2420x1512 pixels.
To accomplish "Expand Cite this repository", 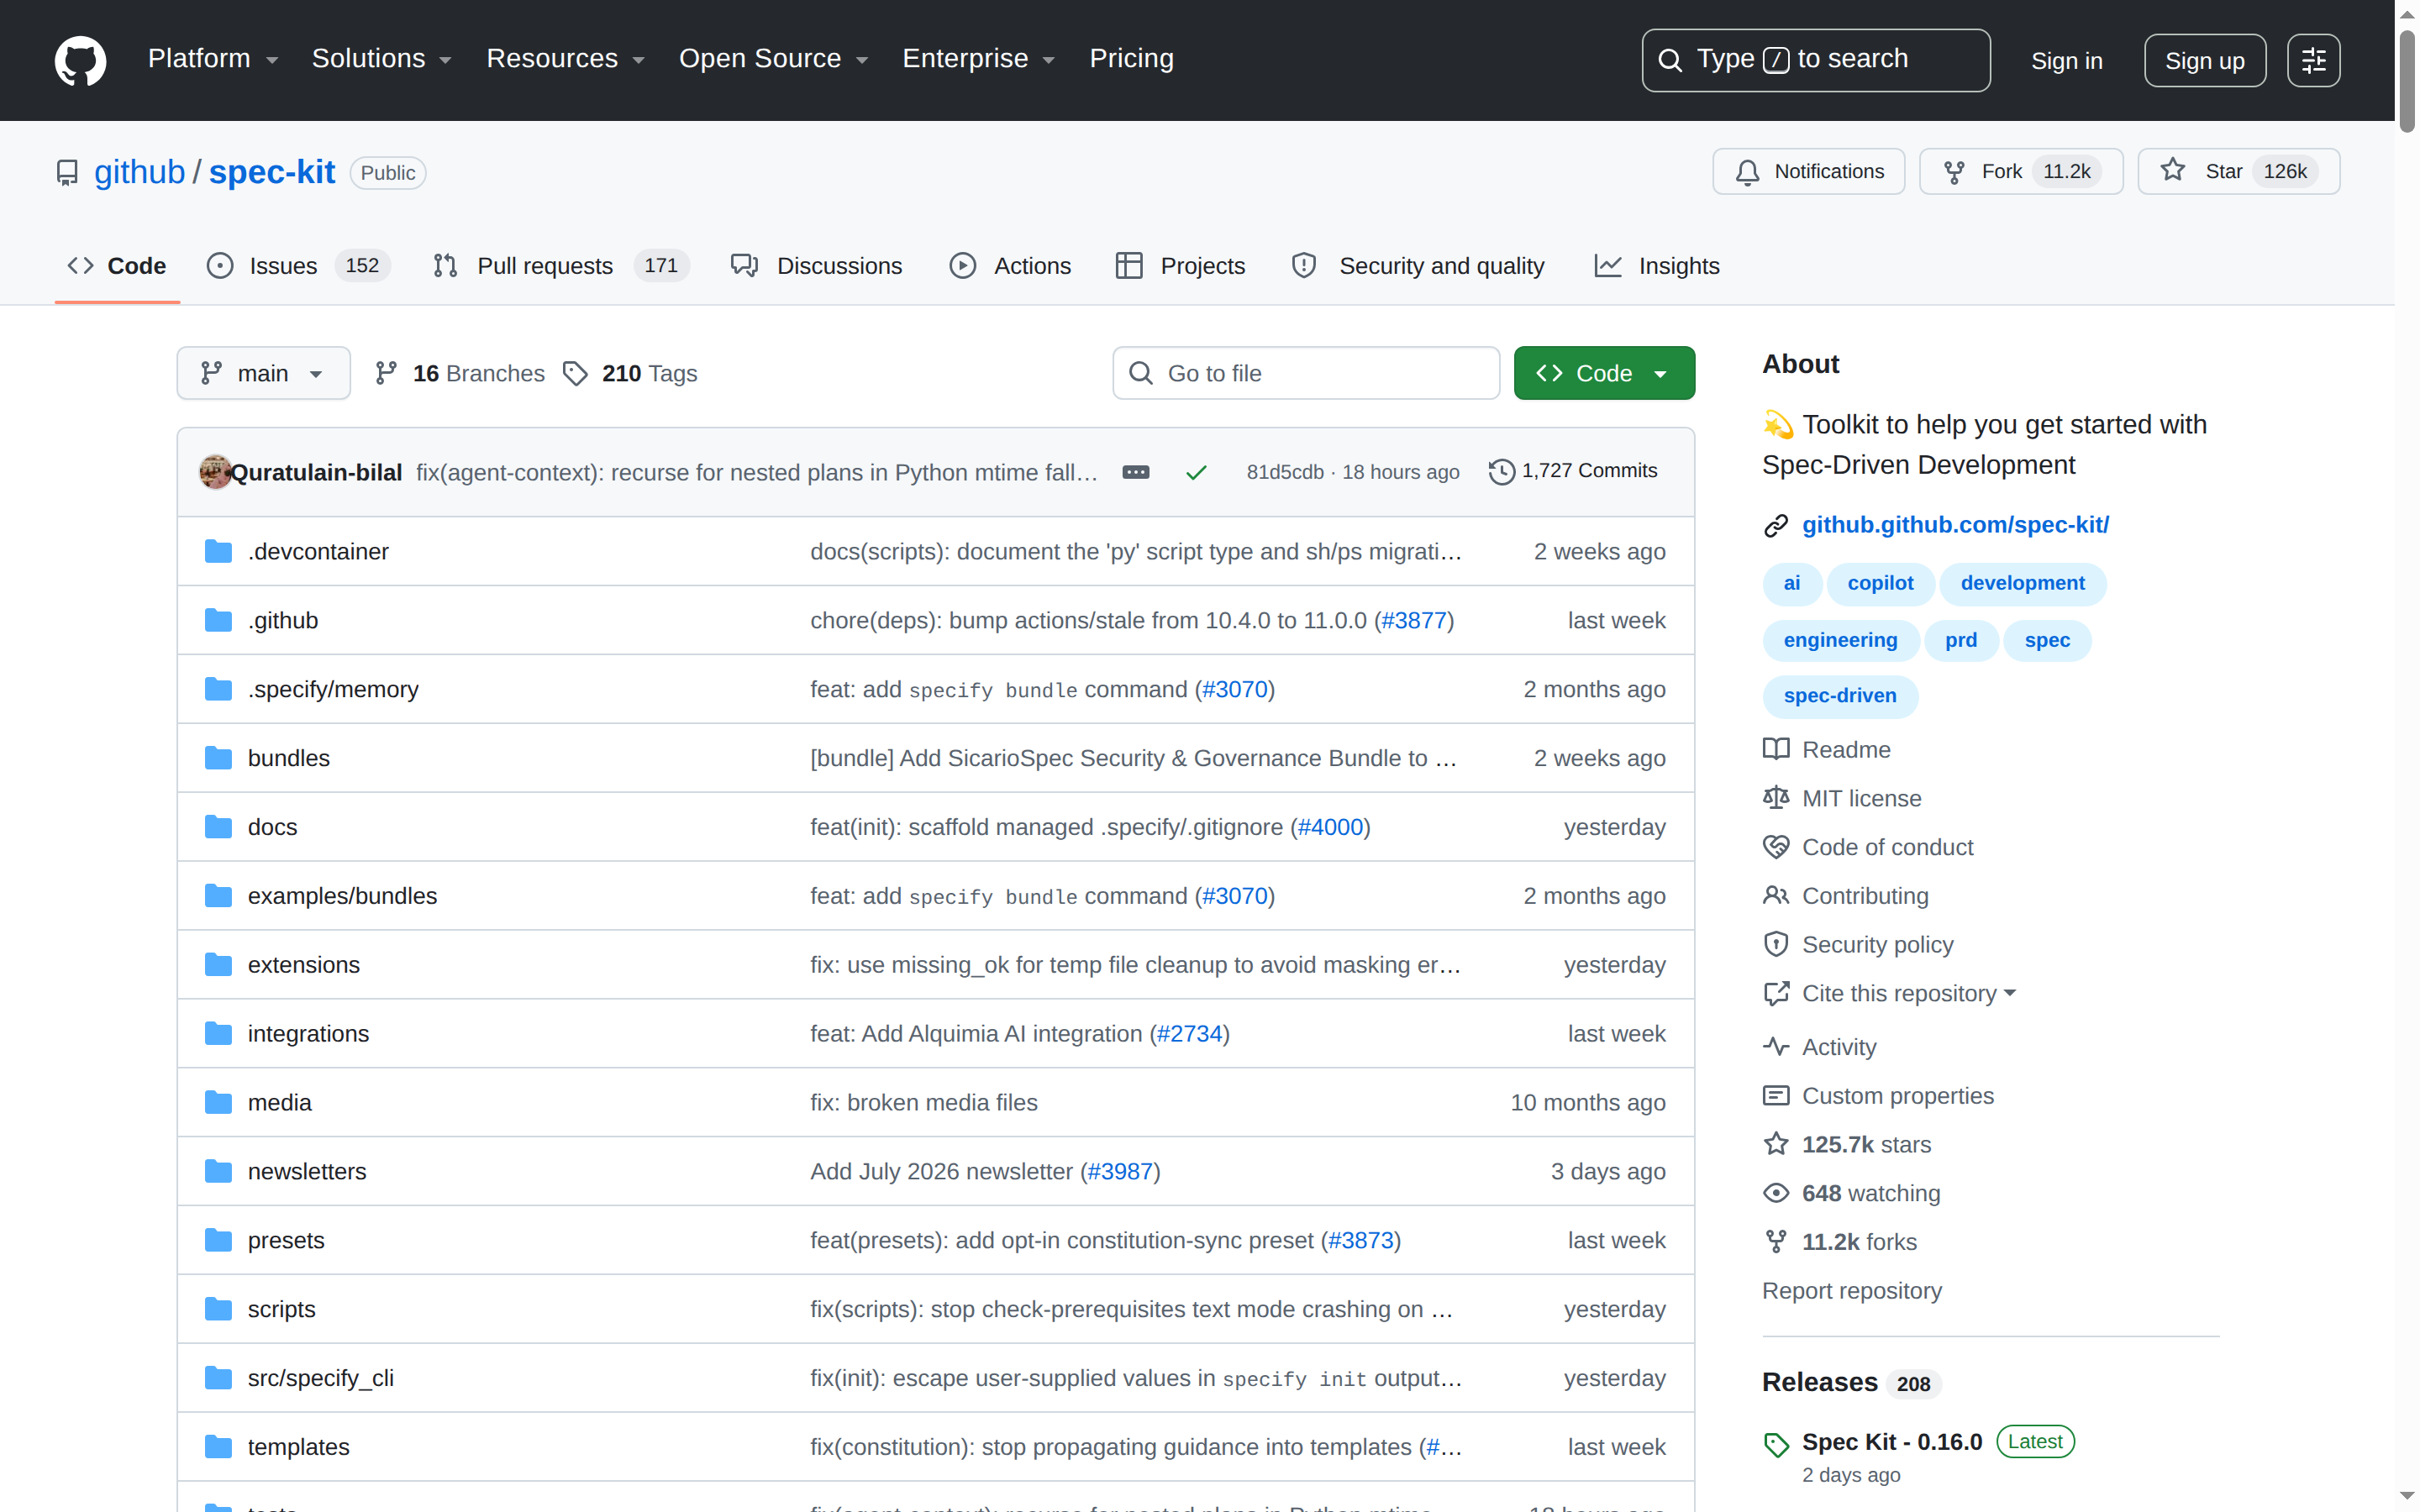I will coord(1890,993).
